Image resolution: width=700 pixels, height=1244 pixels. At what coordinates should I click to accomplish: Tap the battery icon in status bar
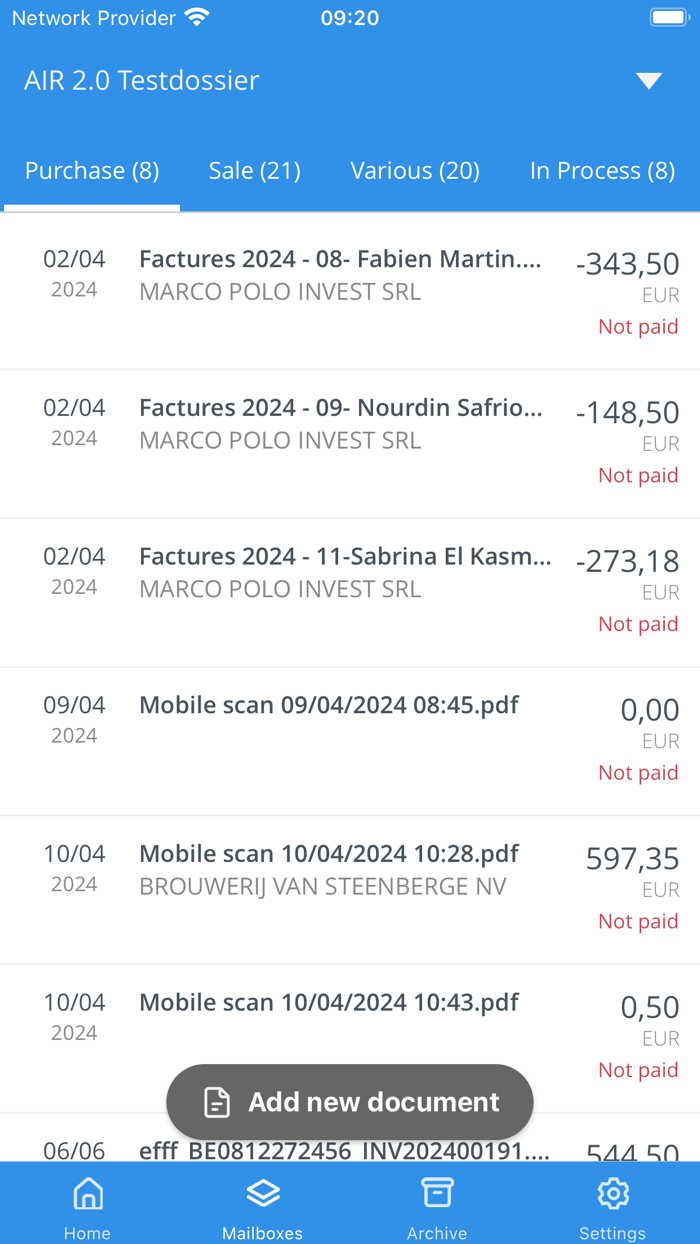(x=667, y=18)
